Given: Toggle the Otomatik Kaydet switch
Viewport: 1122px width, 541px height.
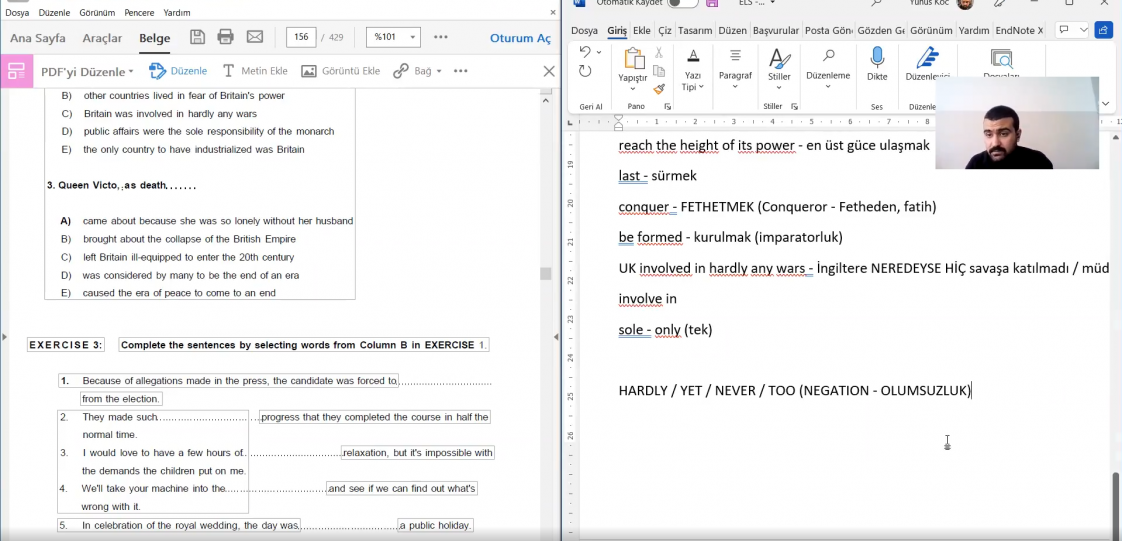Looking at the screenshot, I should pos(683,3).
